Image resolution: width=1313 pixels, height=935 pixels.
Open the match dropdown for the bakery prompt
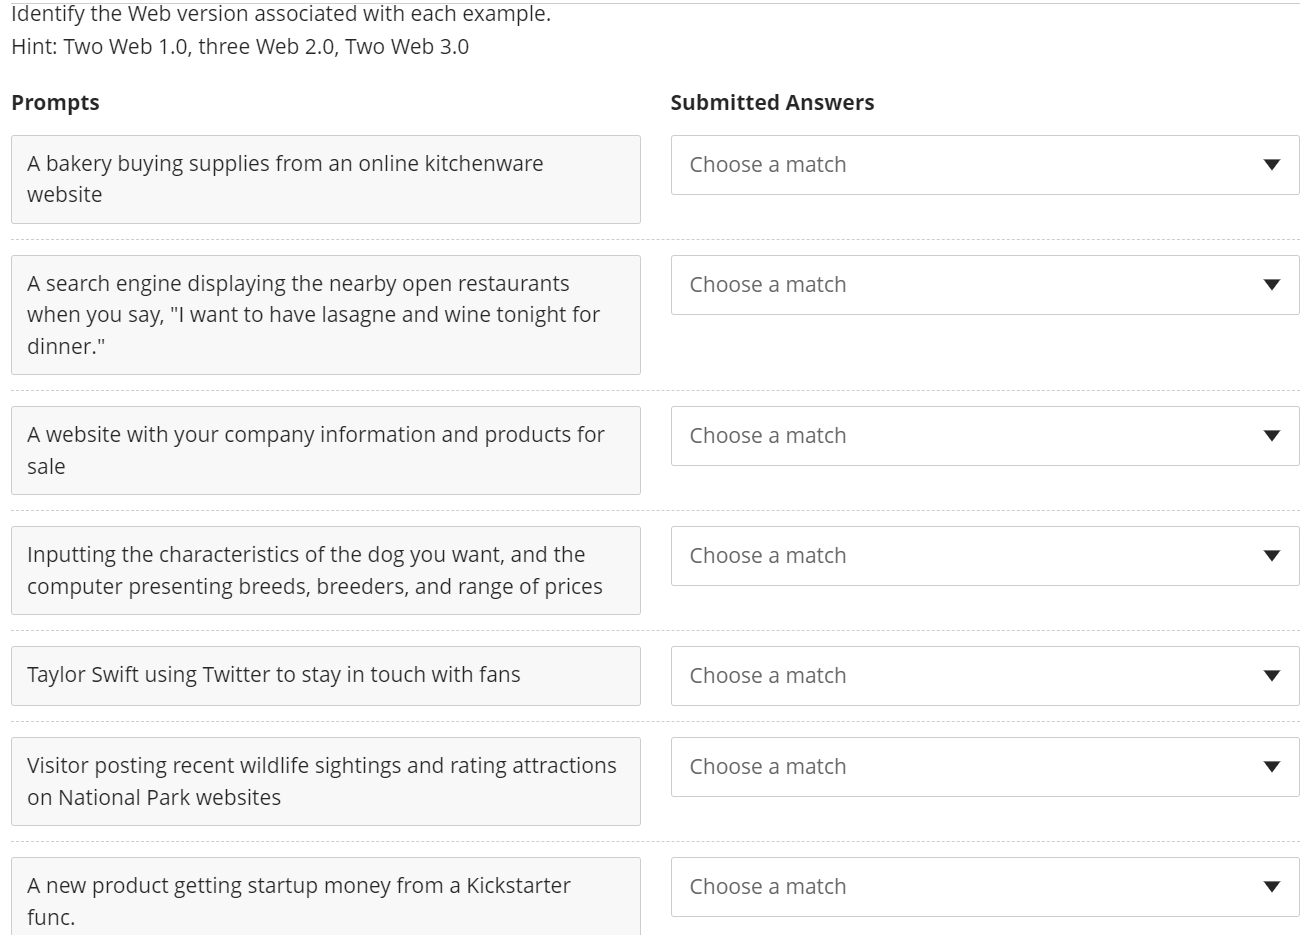(984, 165)
